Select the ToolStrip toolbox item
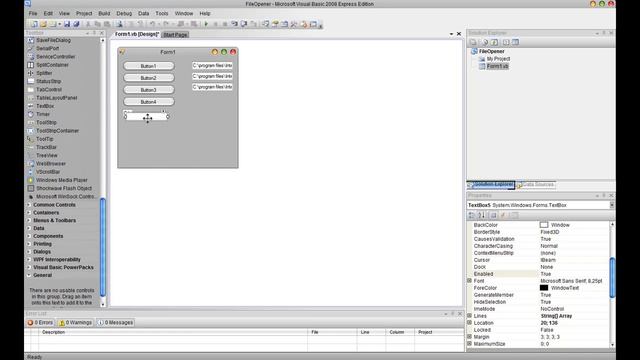640x360 pixels. tap(46, 122)
